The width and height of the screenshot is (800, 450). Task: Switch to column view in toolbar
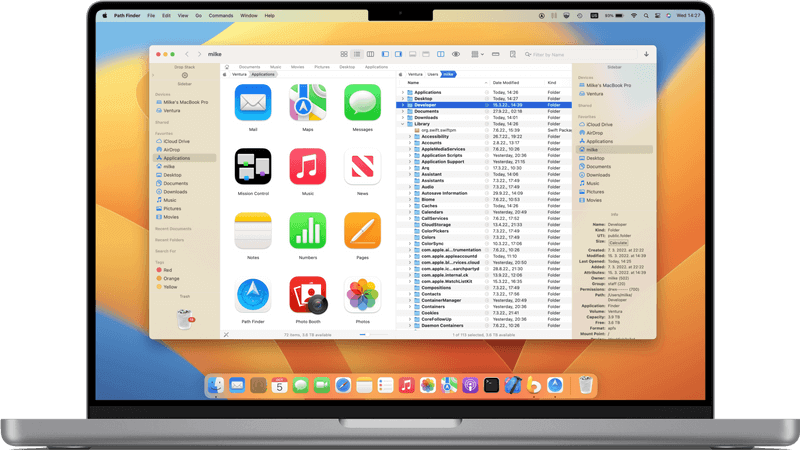coord(370,54)
